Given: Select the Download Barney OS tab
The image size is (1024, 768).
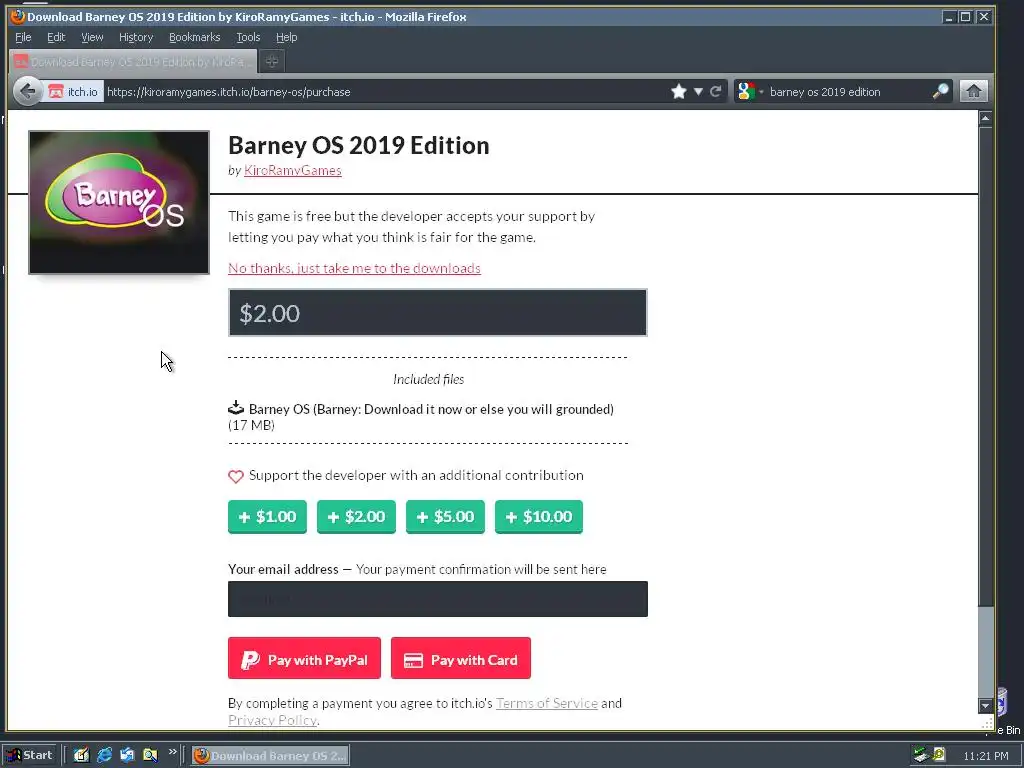Looking at the screenshot, I should point(133,61).
